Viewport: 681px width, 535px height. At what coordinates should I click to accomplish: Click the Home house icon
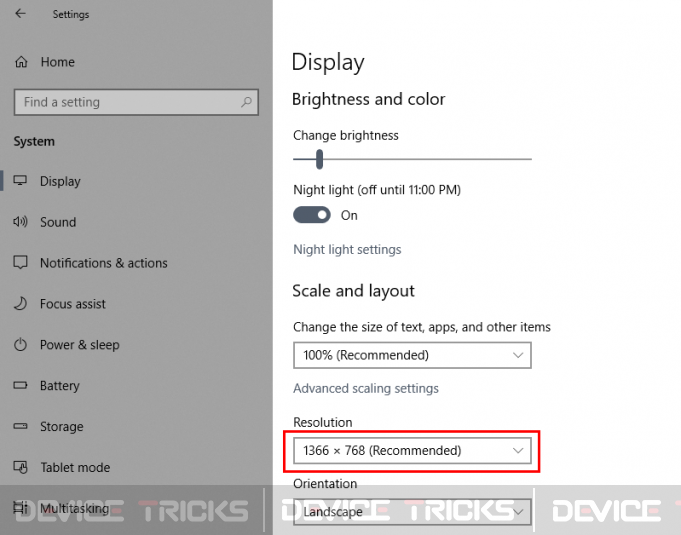[x=21, y=62]
